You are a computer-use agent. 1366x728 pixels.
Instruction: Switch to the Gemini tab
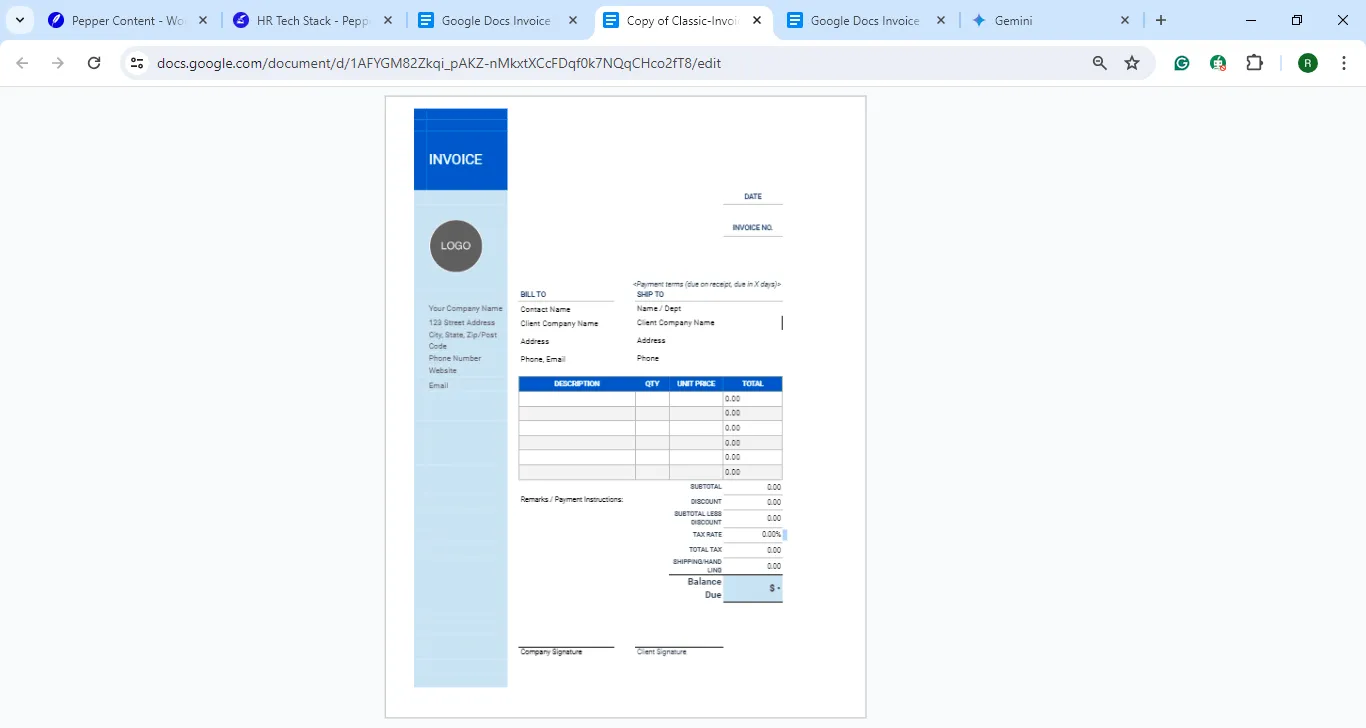[1052, 20]
